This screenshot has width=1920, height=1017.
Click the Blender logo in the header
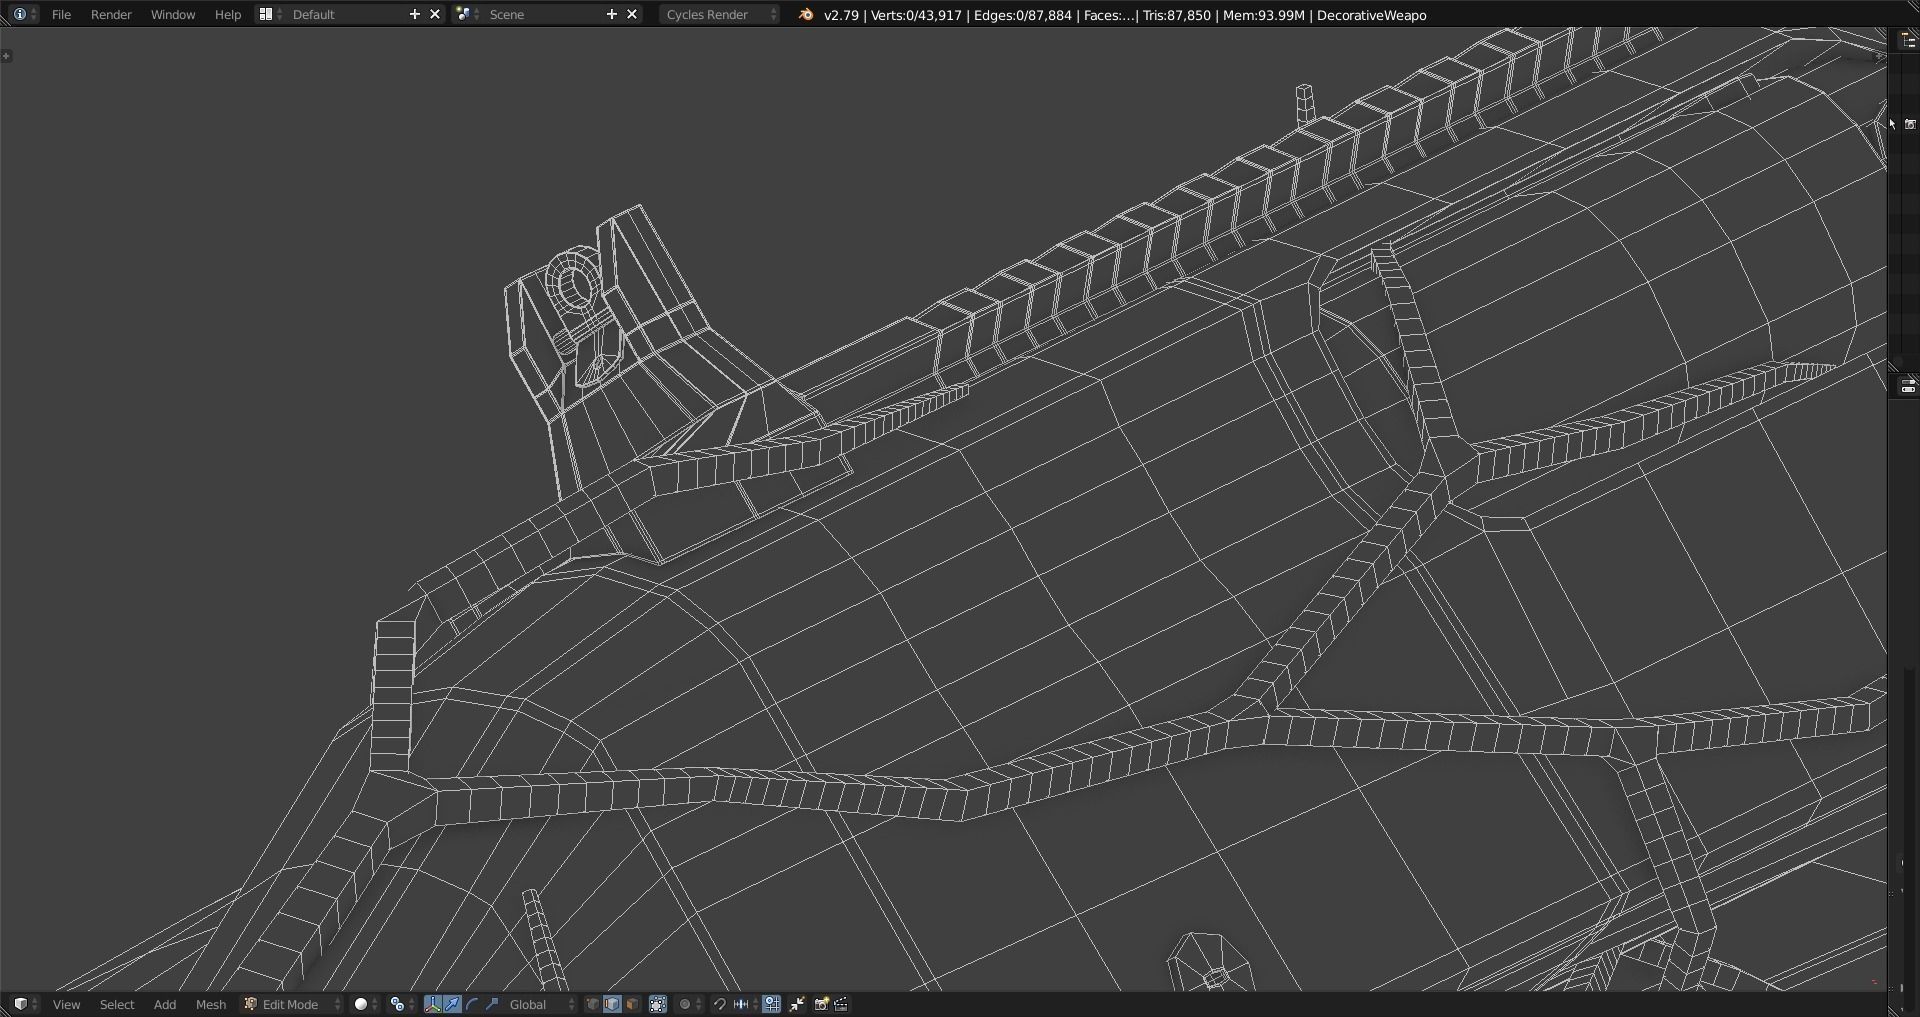click(805, 14)
